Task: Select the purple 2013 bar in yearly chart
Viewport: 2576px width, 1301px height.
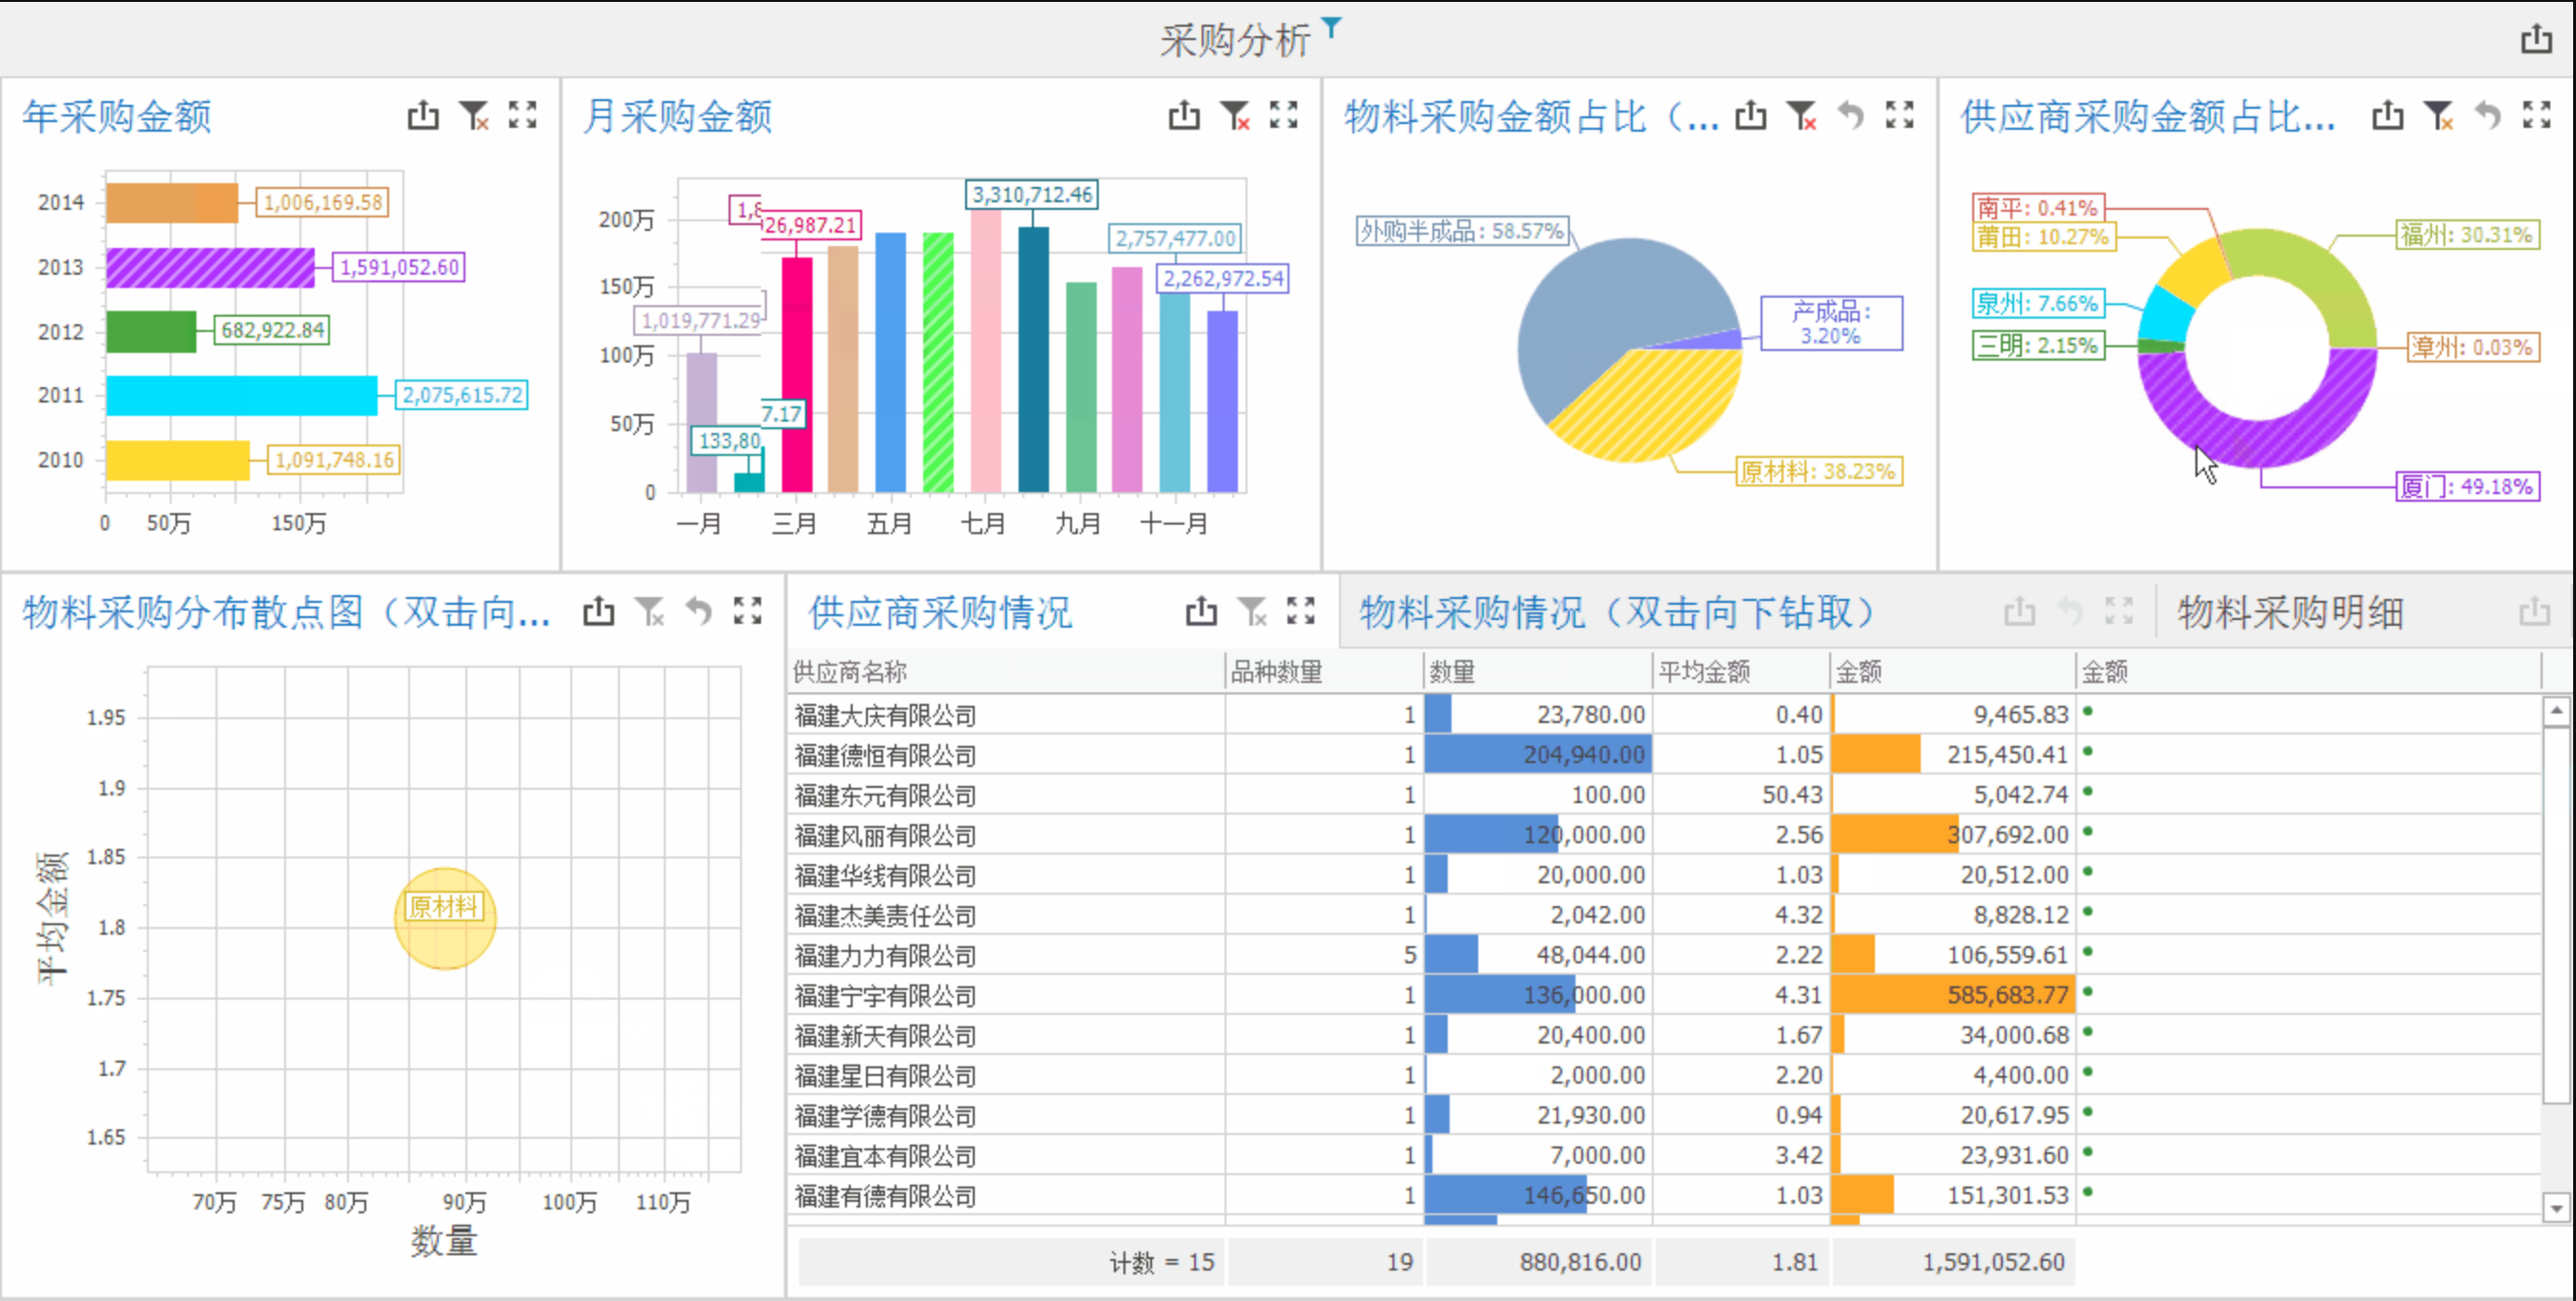Action: coord(210,267)
